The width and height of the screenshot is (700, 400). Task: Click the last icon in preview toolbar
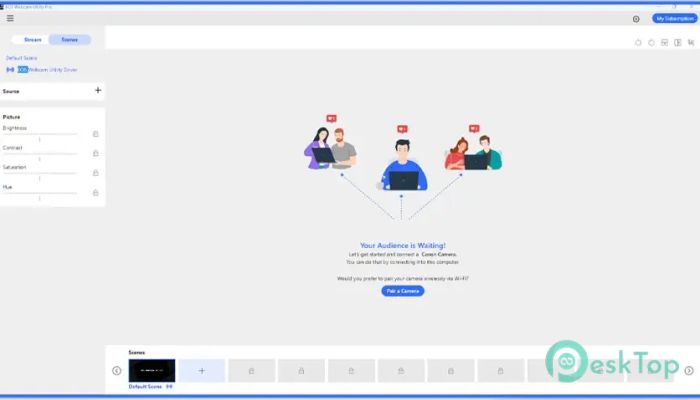click(691, 42)
